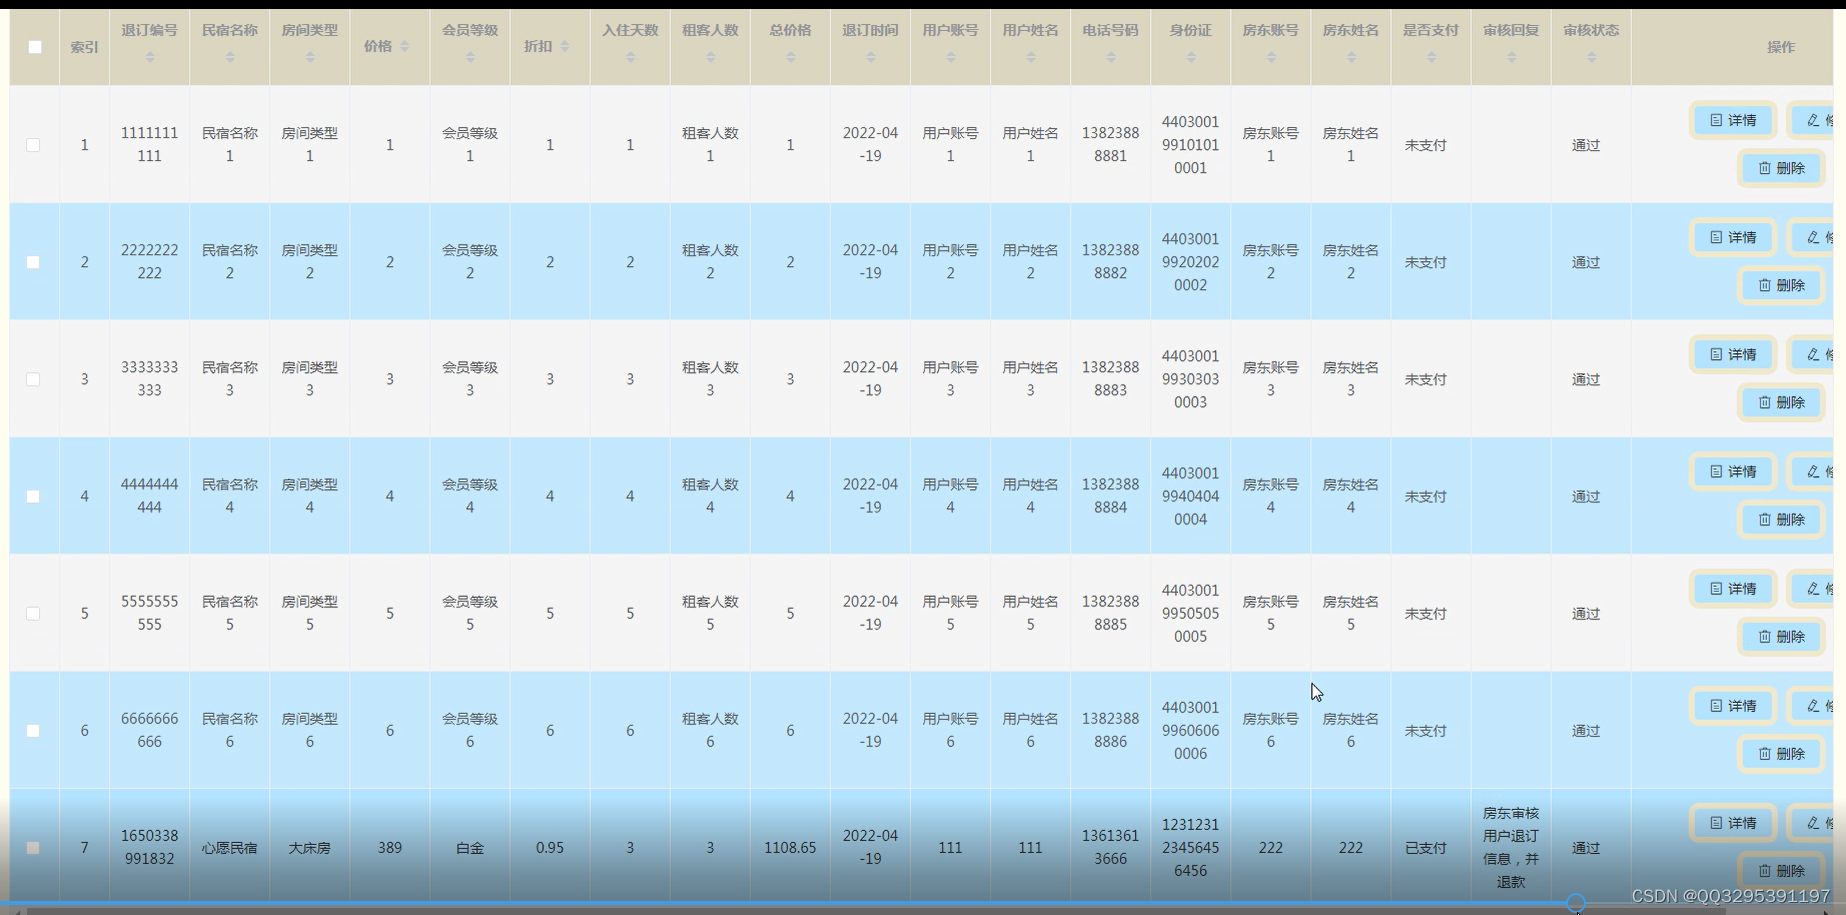Click the sort arrows under 审核回复
This screenshot has height=915, width=1846.
tap(1511, 58)
